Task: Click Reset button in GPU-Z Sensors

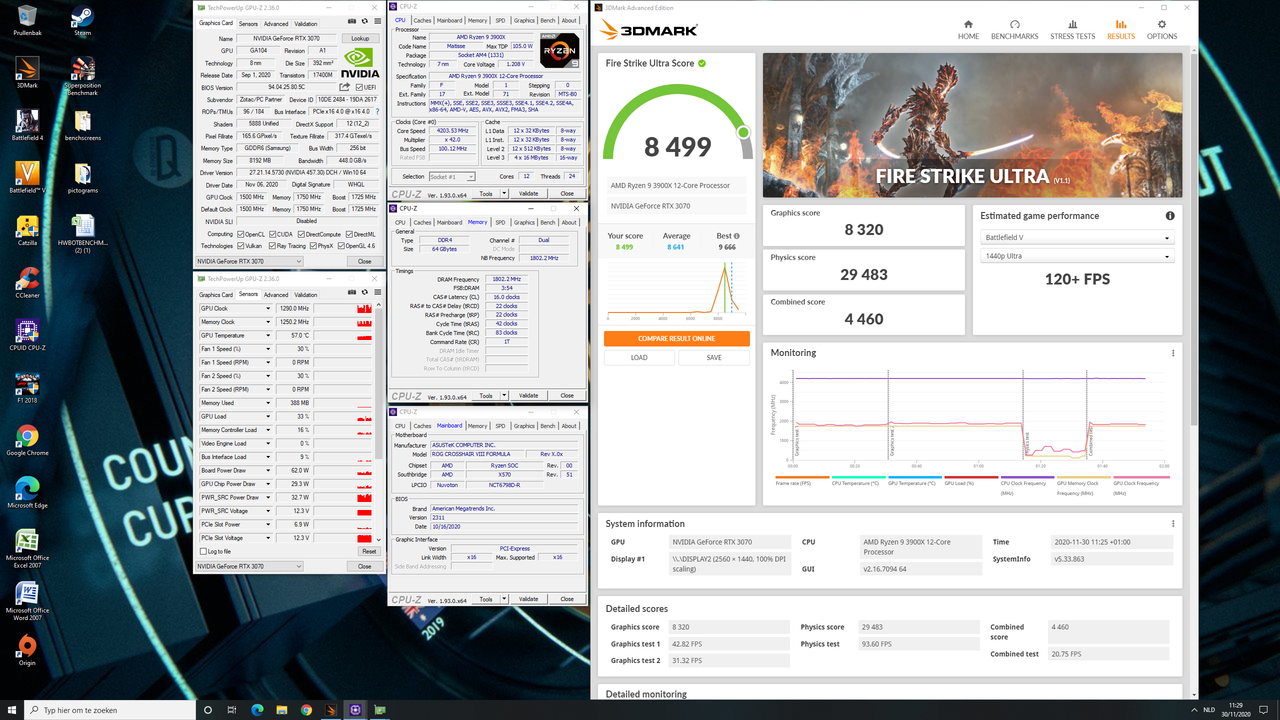Action: click(369, 551)
